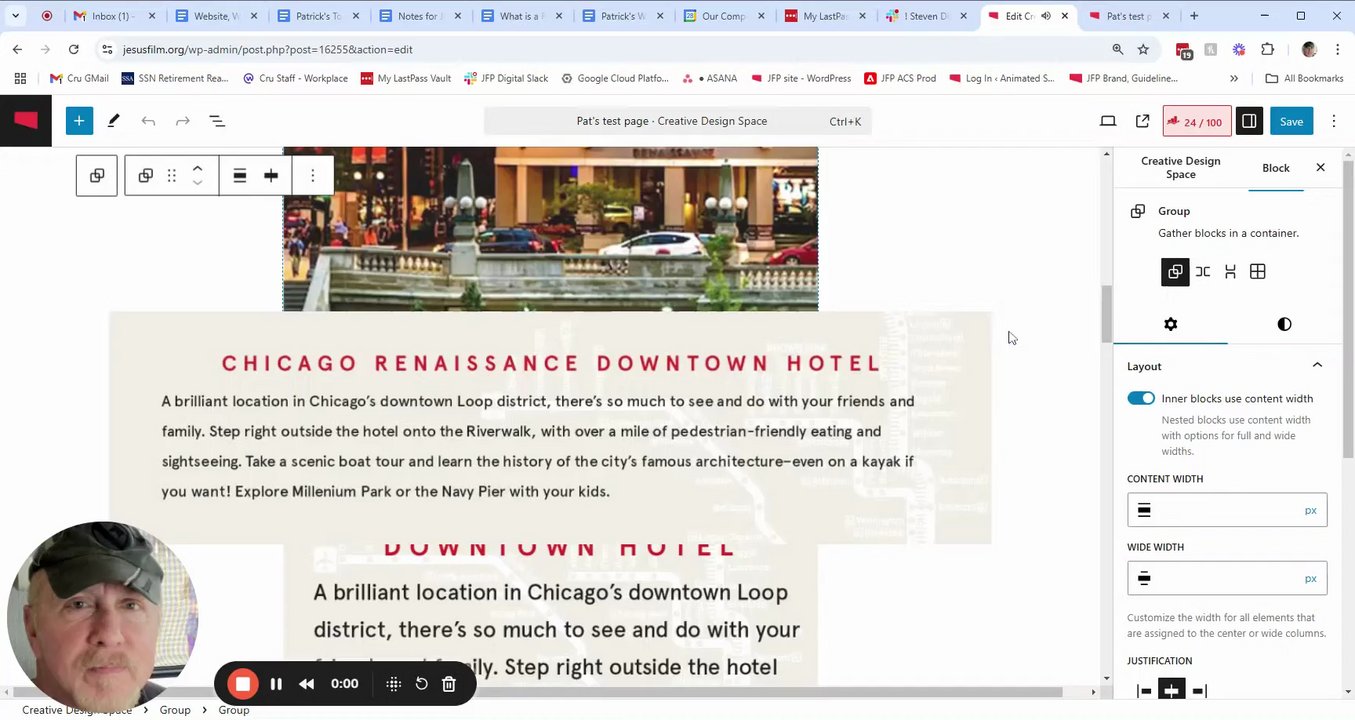Close the settings sidebar

click(1320, 168)
